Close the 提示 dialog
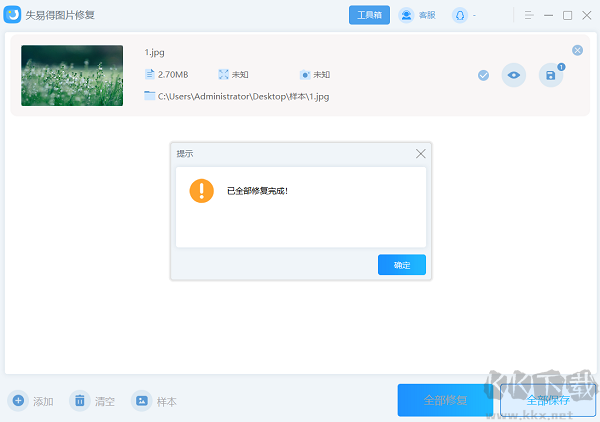Screen dimensions: 600x422 pos(421,154)
